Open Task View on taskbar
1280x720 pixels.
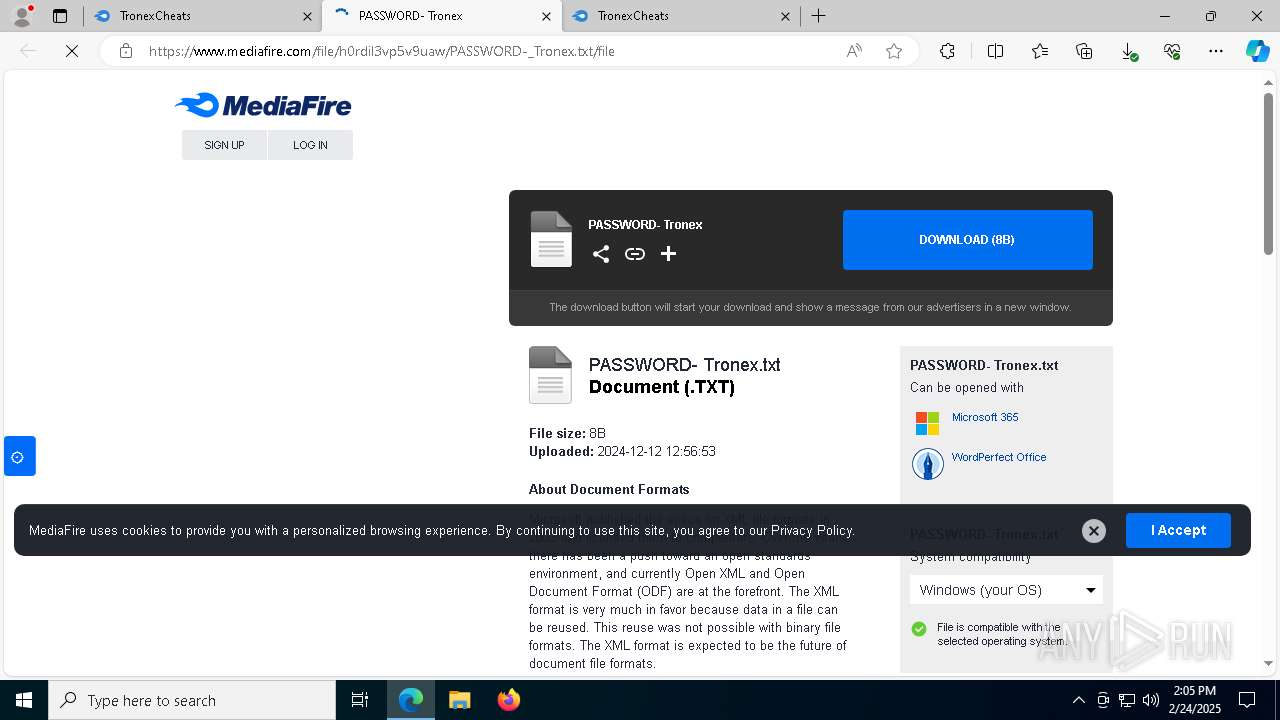[x=360, y=700]
